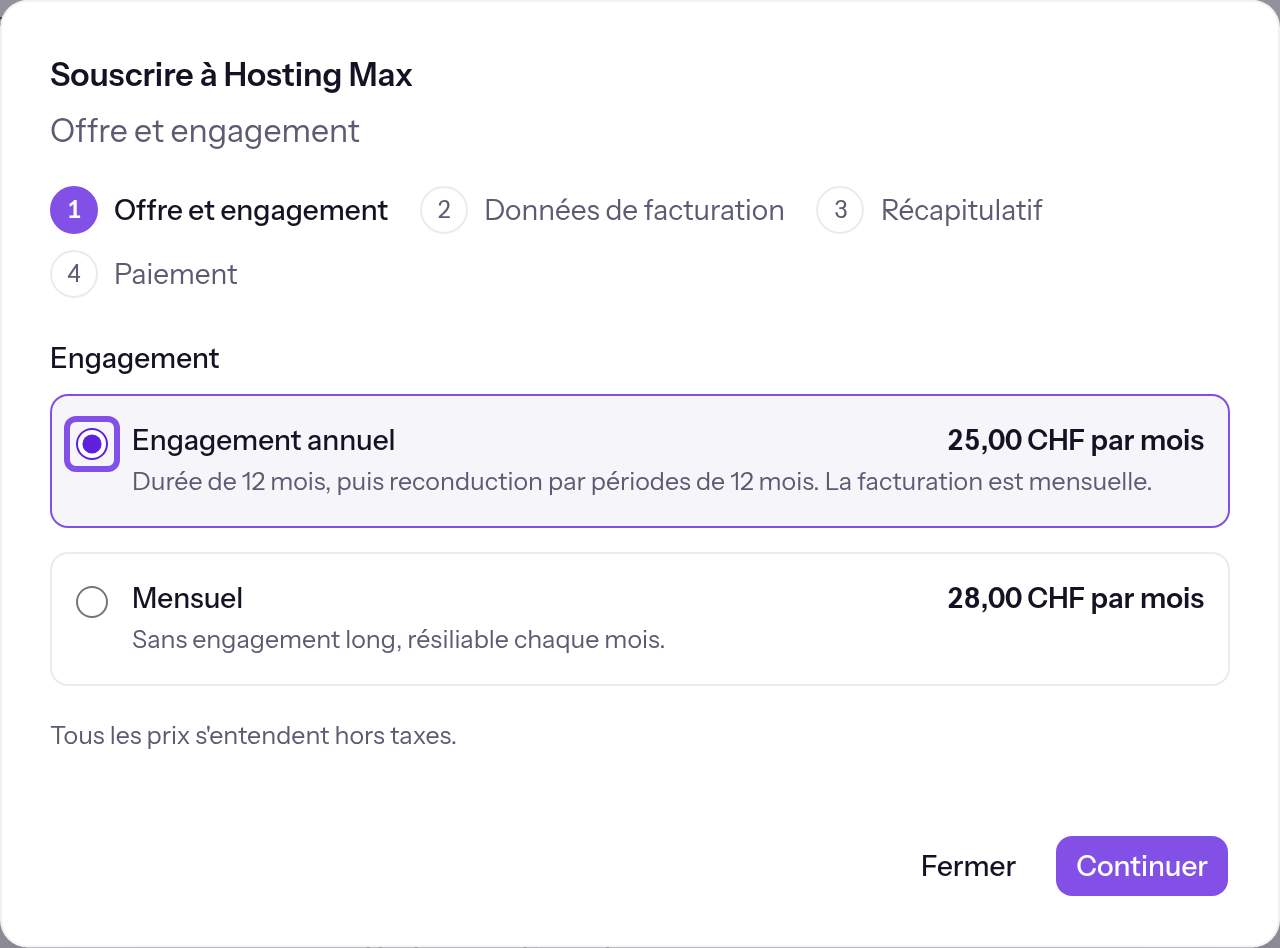Screen dimensions: 1280x948
Task: Go to step 3 Récapitulatif
Action: [929, 211]
